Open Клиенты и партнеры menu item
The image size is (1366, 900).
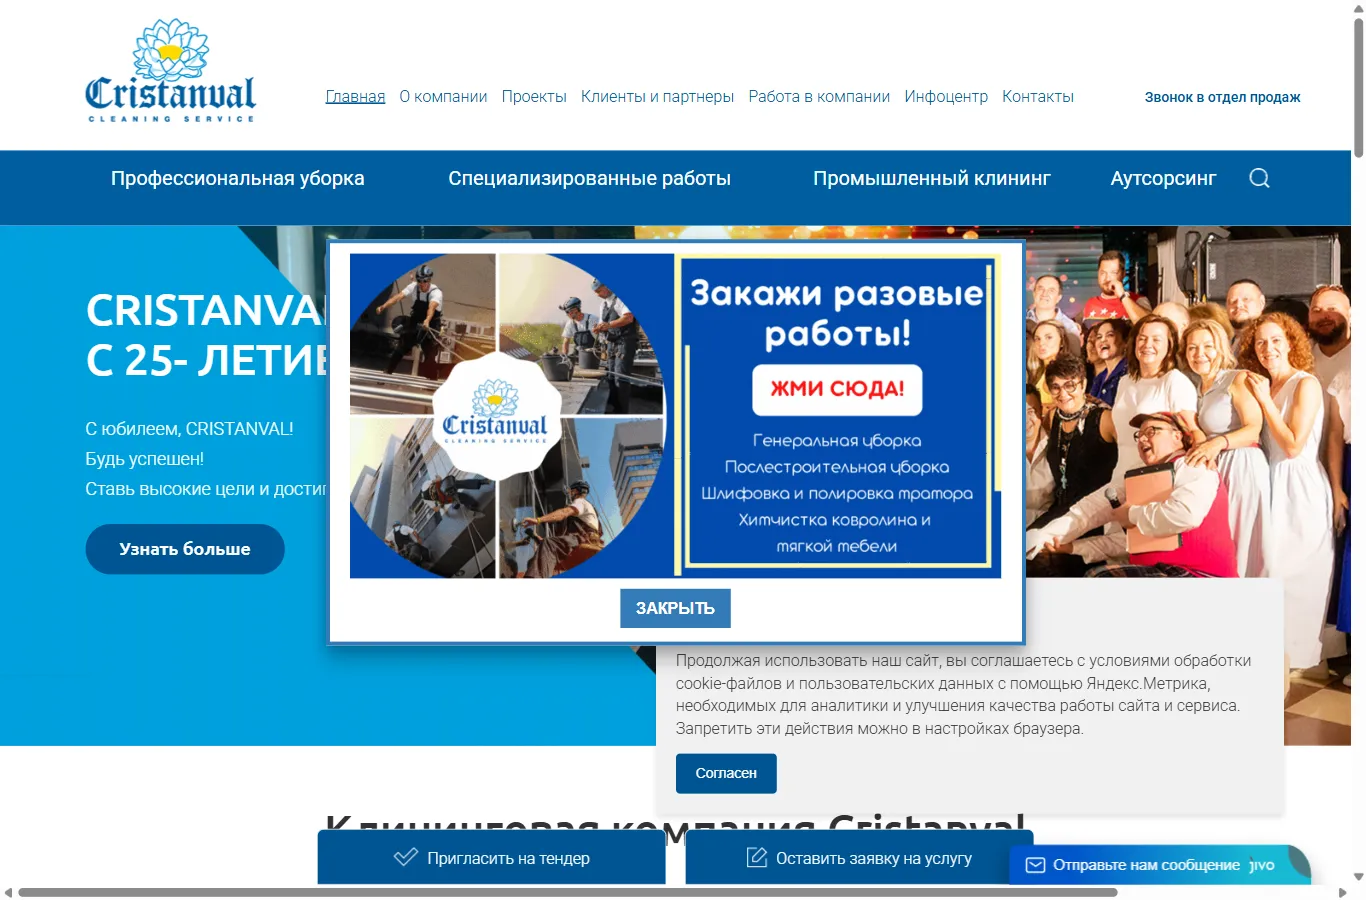657,97
